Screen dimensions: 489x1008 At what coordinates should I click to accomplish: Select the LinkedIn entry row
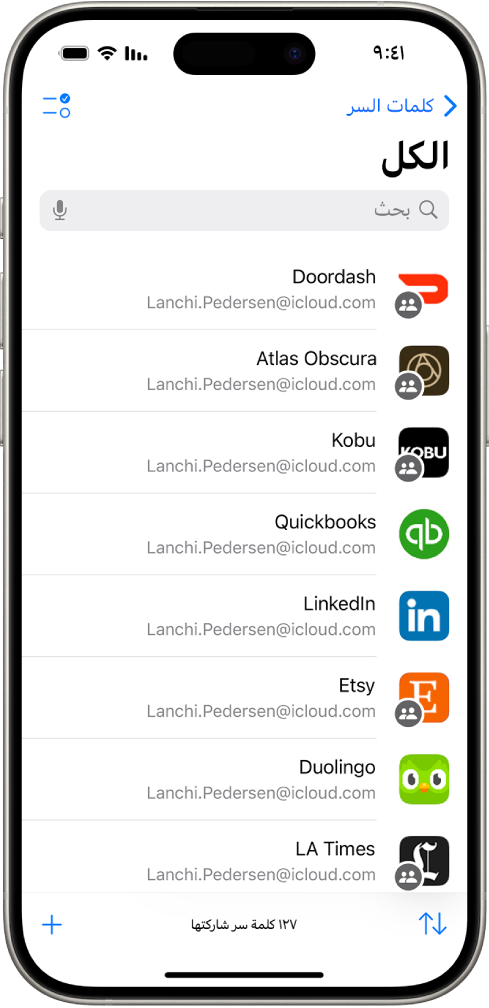(244, 616)
